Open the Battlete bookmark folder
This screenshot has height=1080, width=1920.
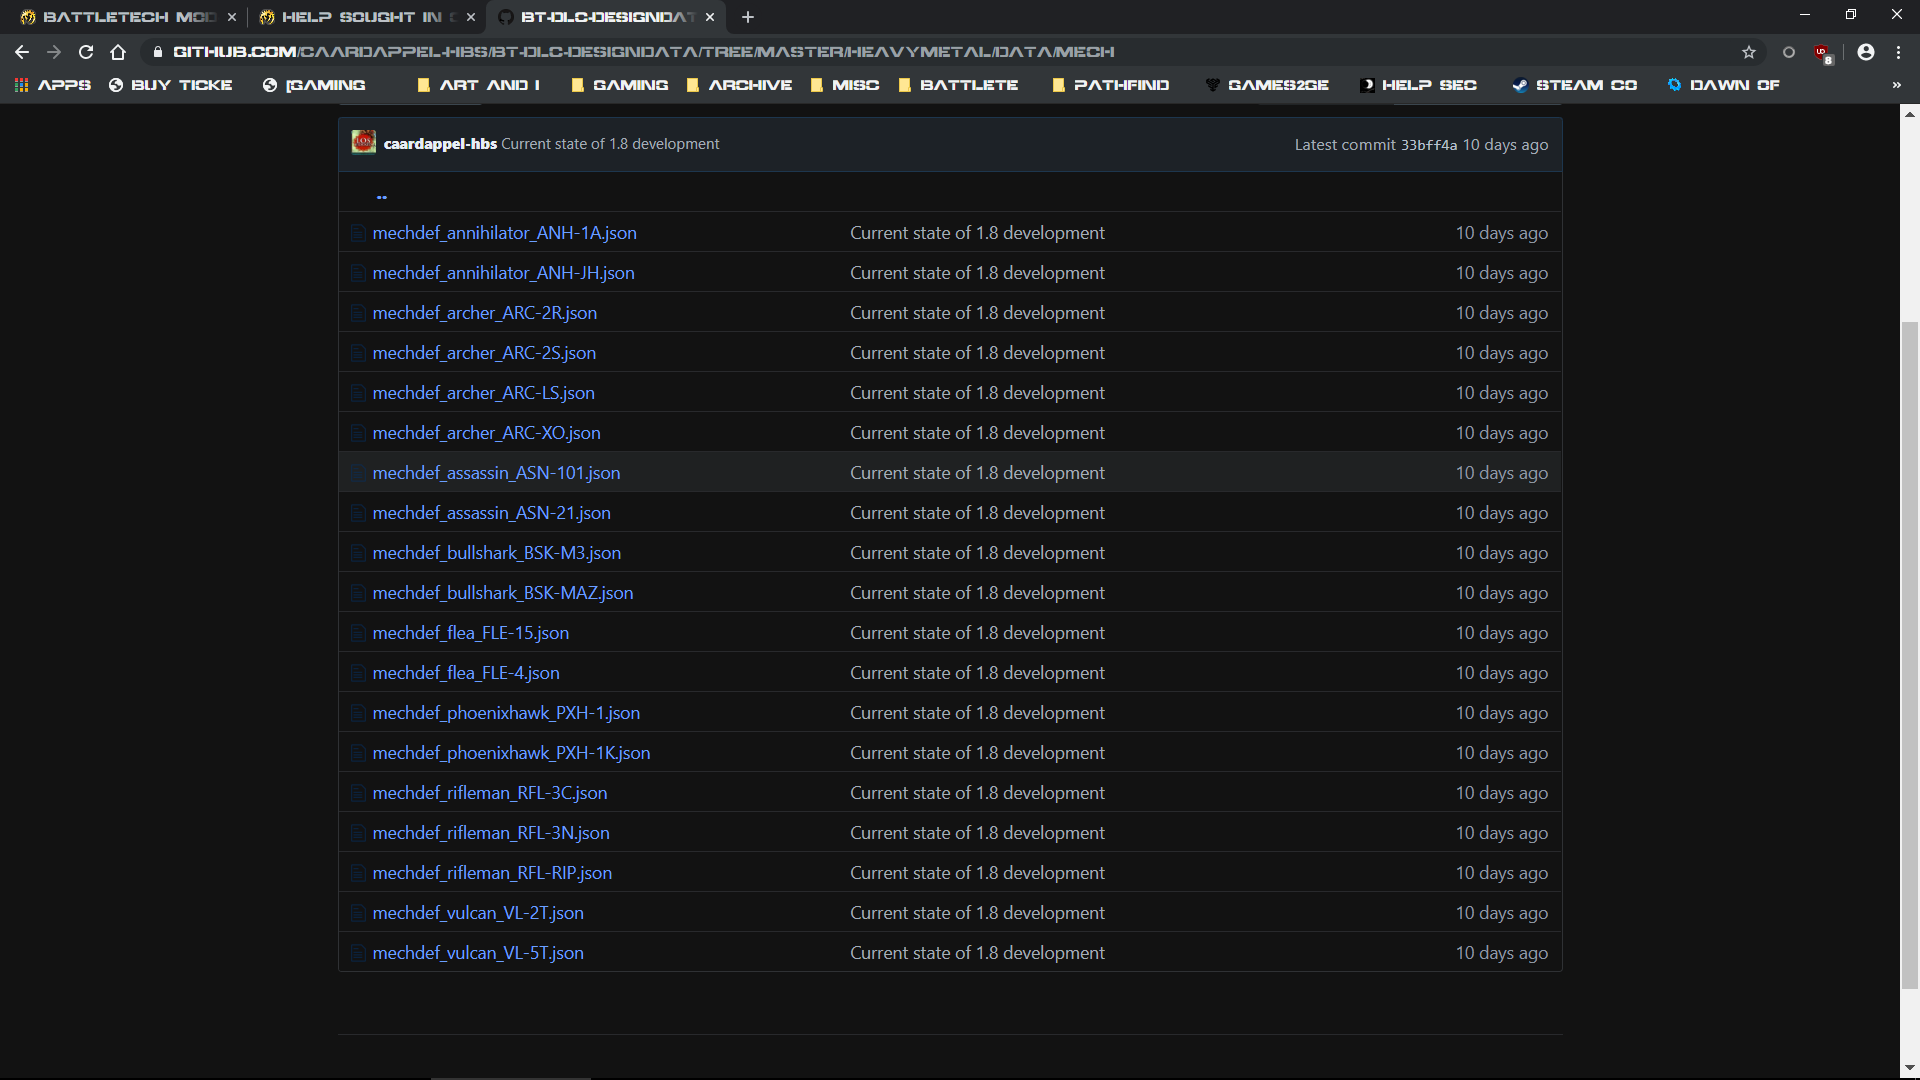point(959,85)
